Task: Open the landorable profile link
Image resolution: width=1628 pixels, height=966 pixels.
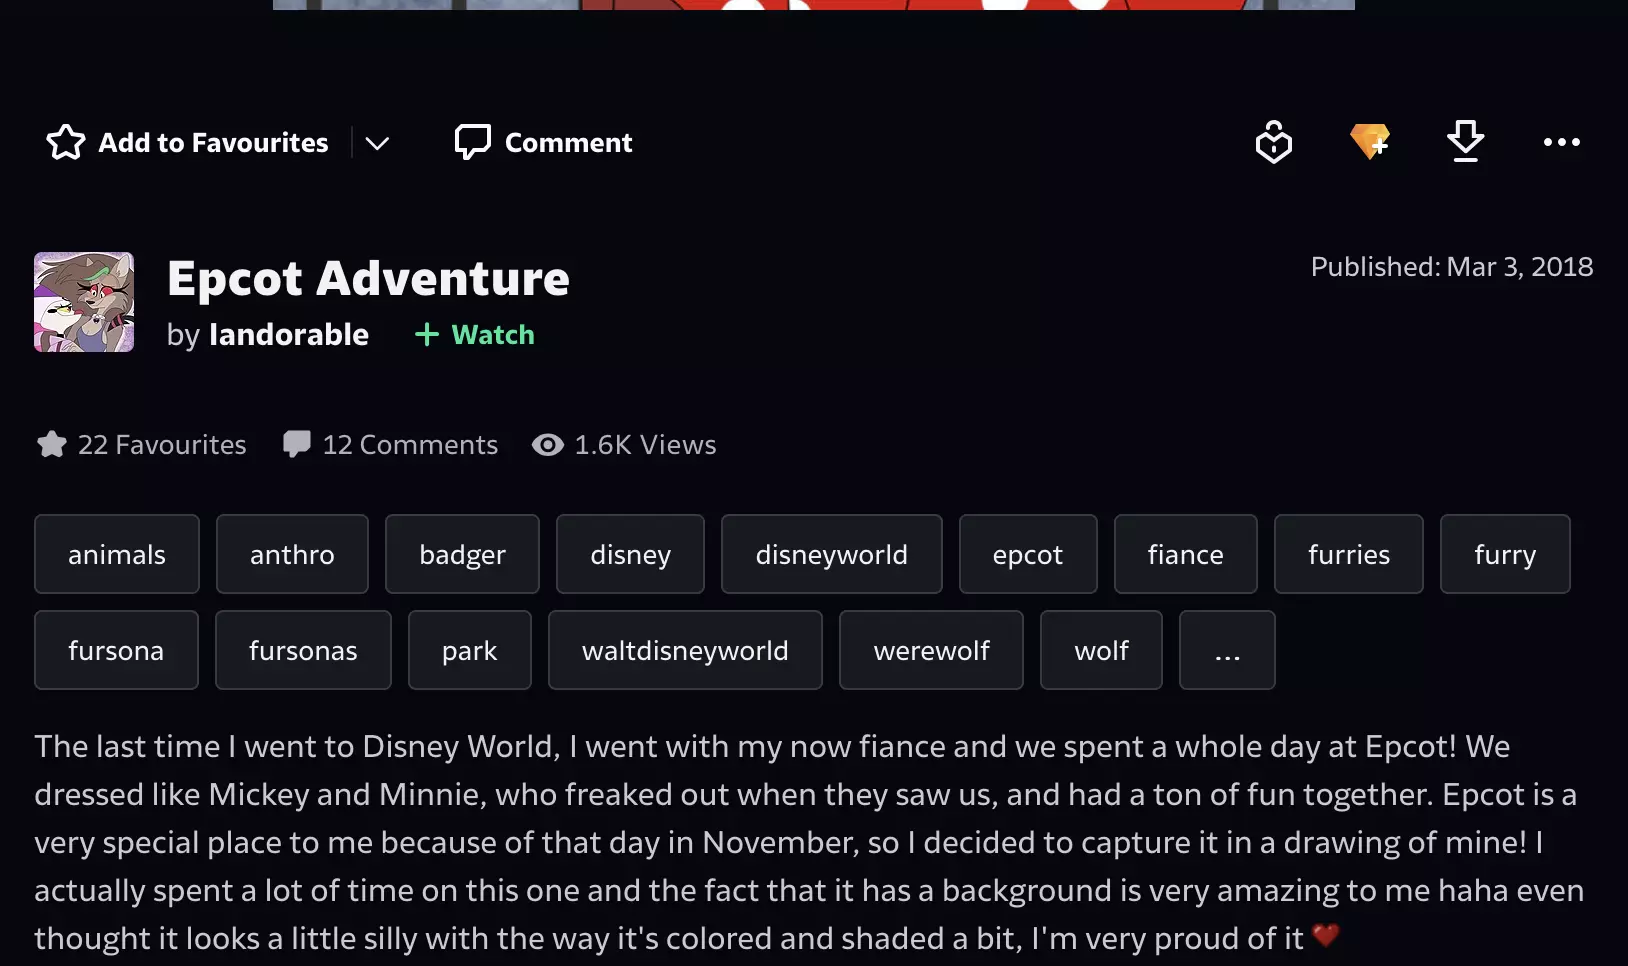Action: click(x=289, y=334)
